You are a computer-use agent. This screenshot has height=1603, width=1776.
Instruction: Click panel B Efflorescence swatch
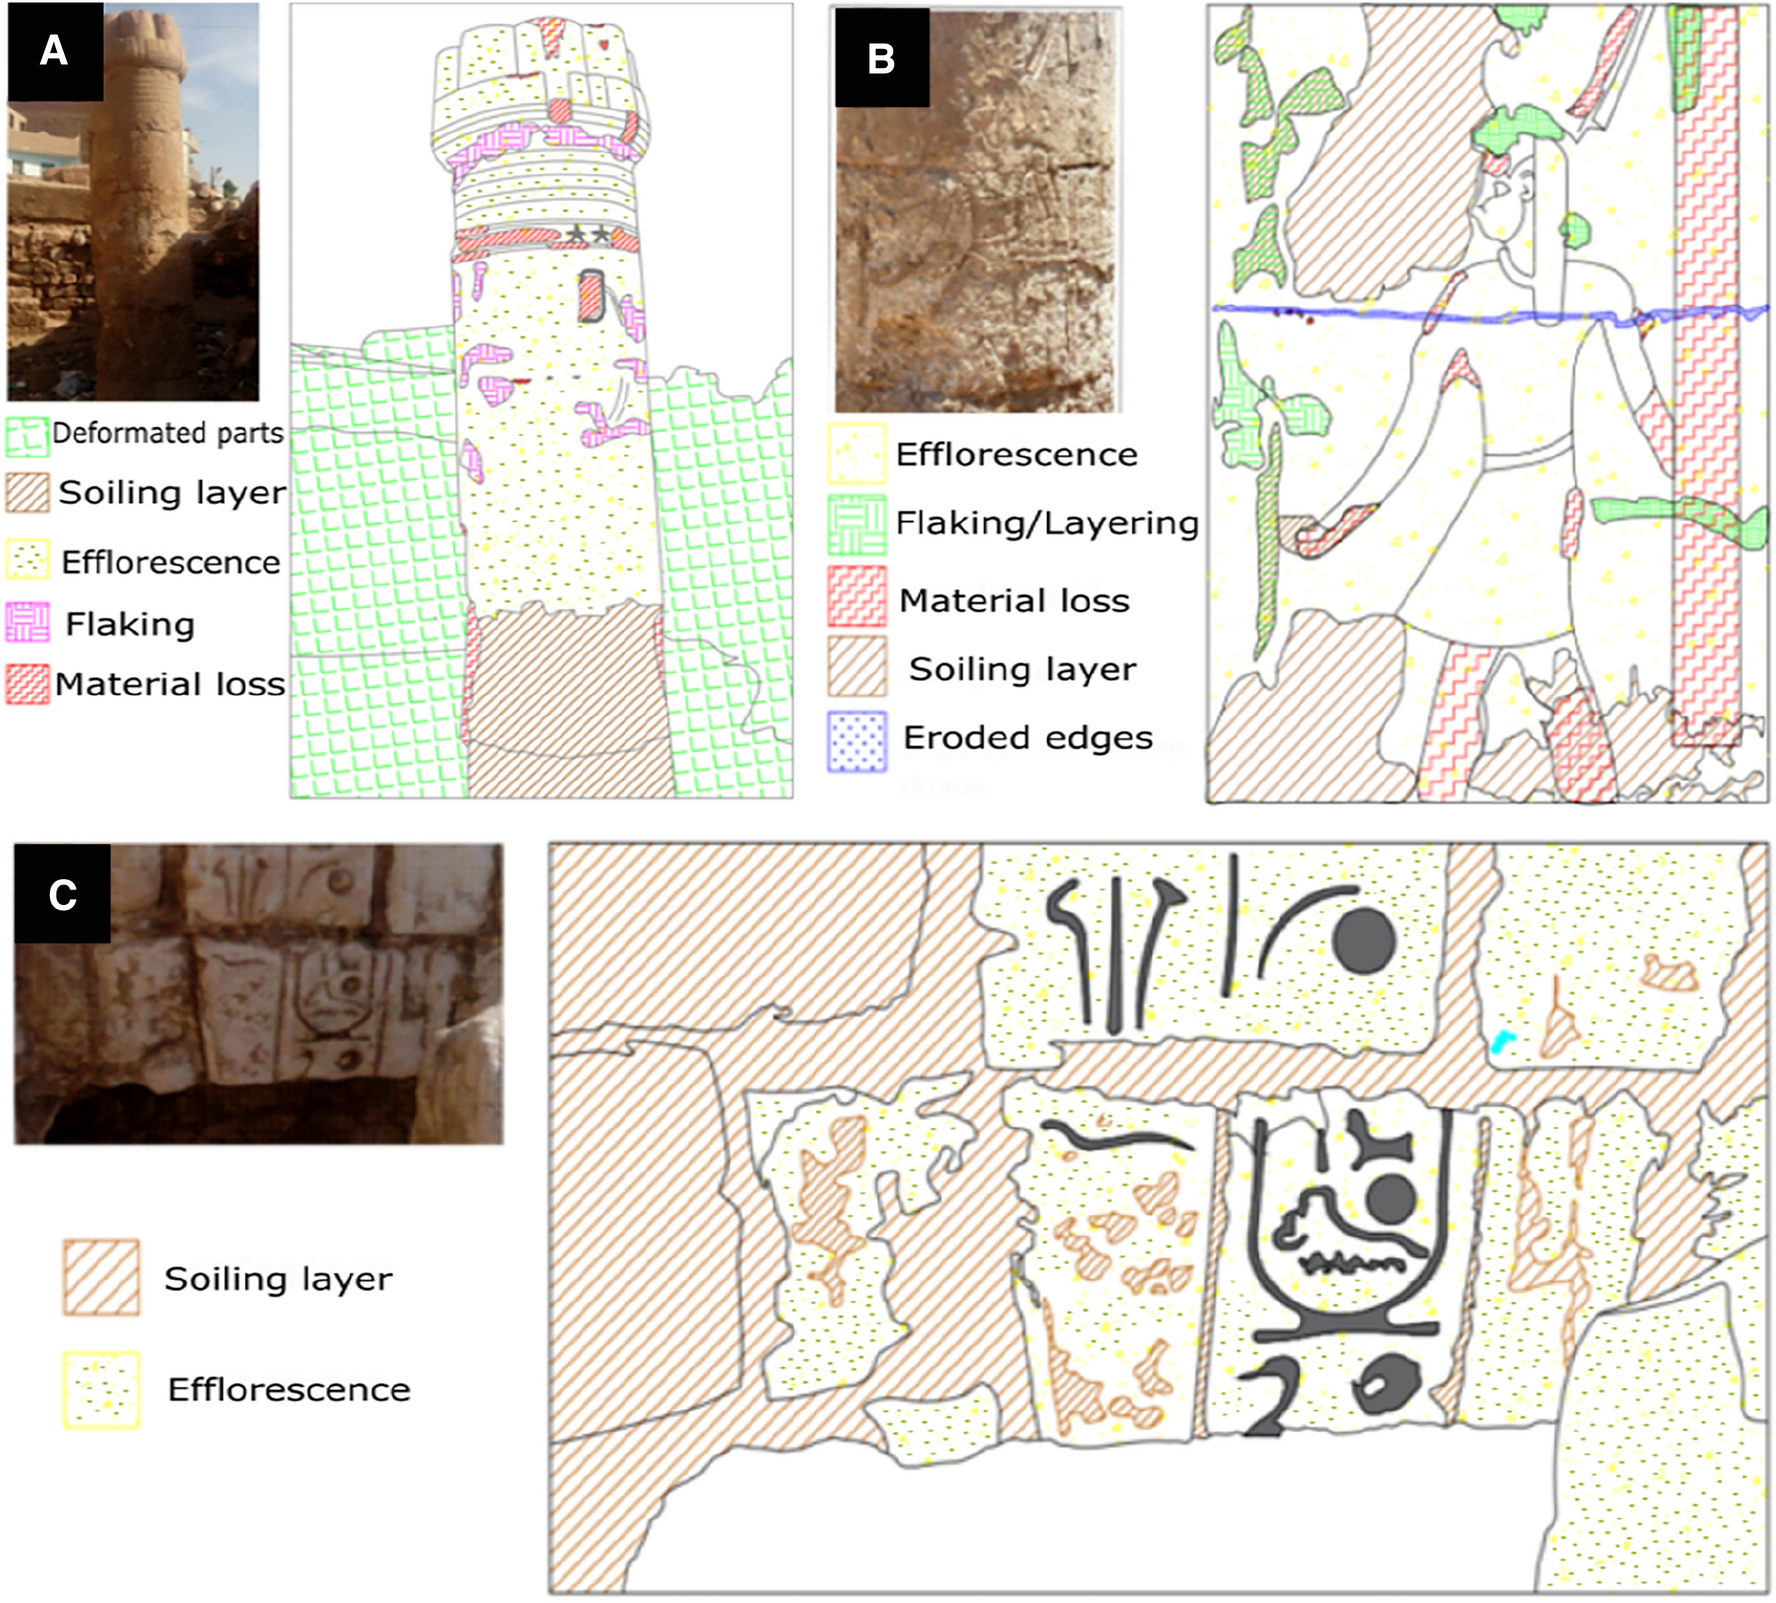click(x=857, y=454)
